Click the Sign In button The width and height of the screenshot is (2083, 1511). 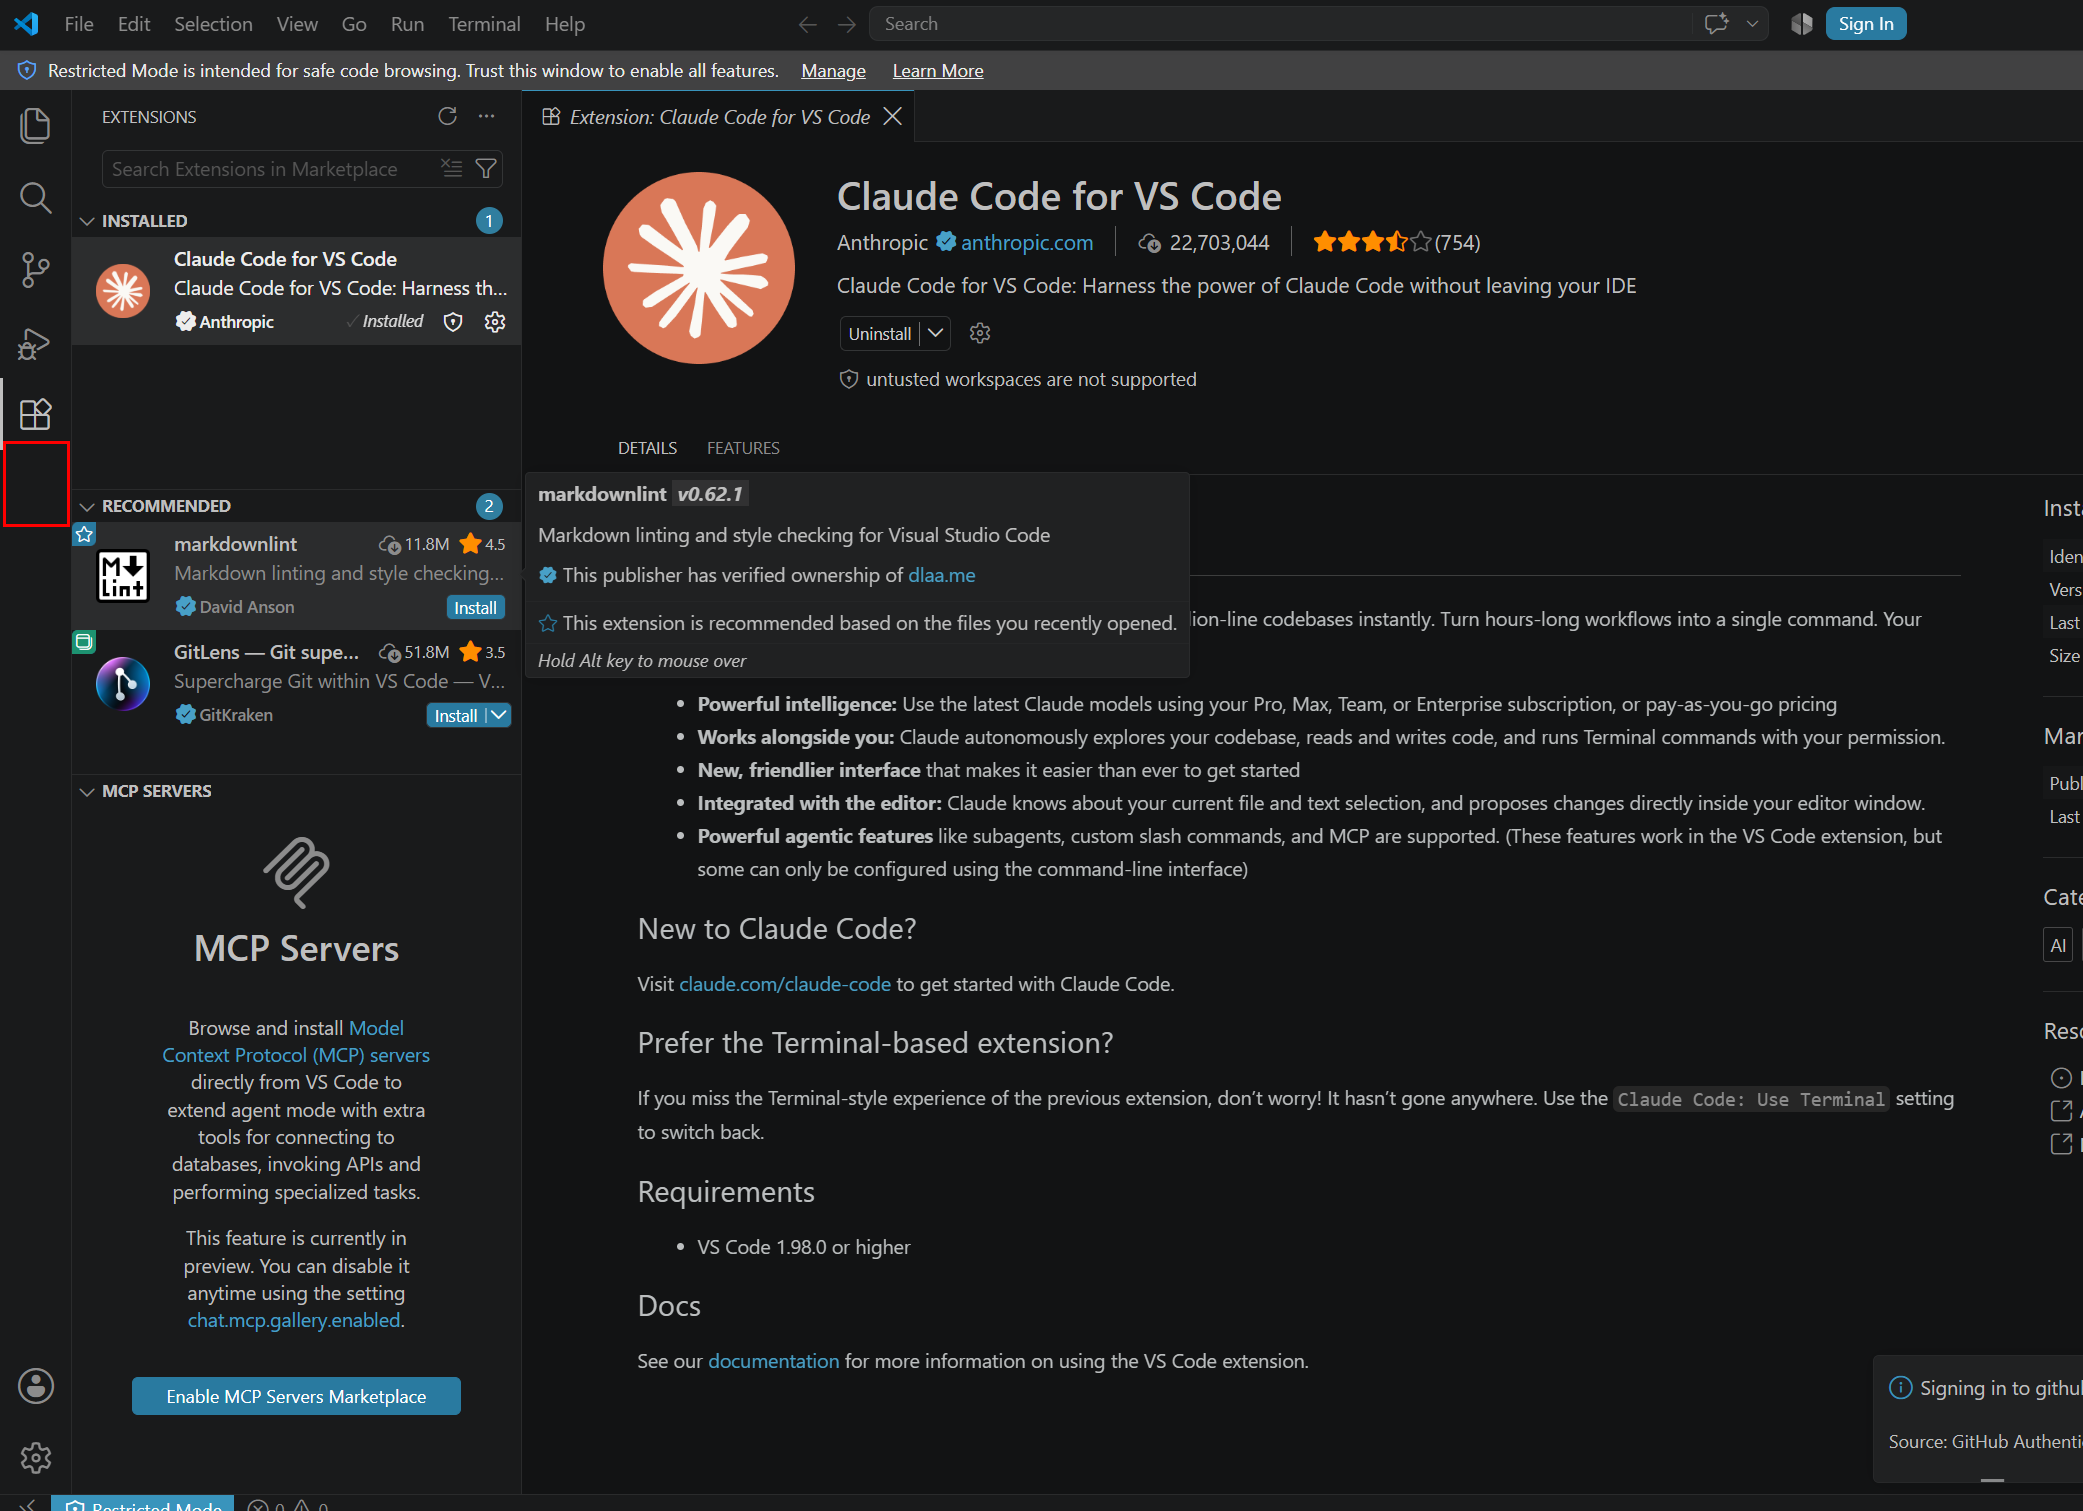[1866, 24]
